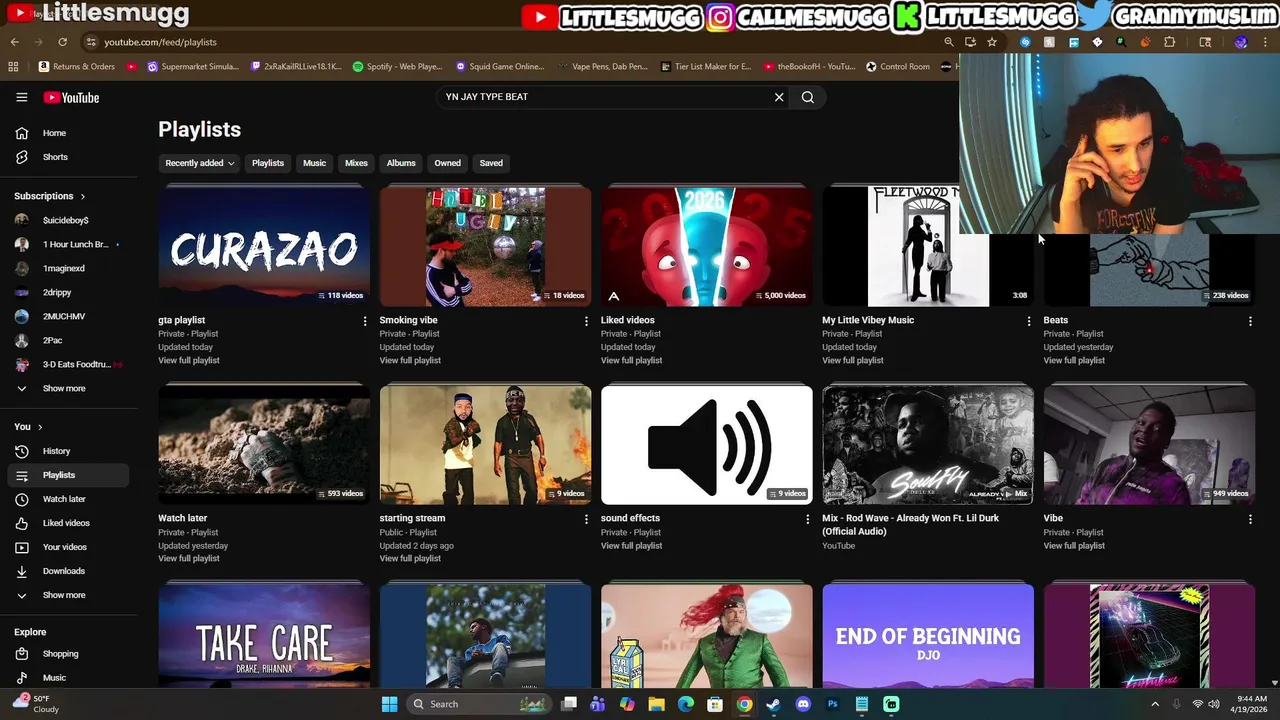Bookmark this page with the star
1280x720 pixels.
click(x=992, y=42)
